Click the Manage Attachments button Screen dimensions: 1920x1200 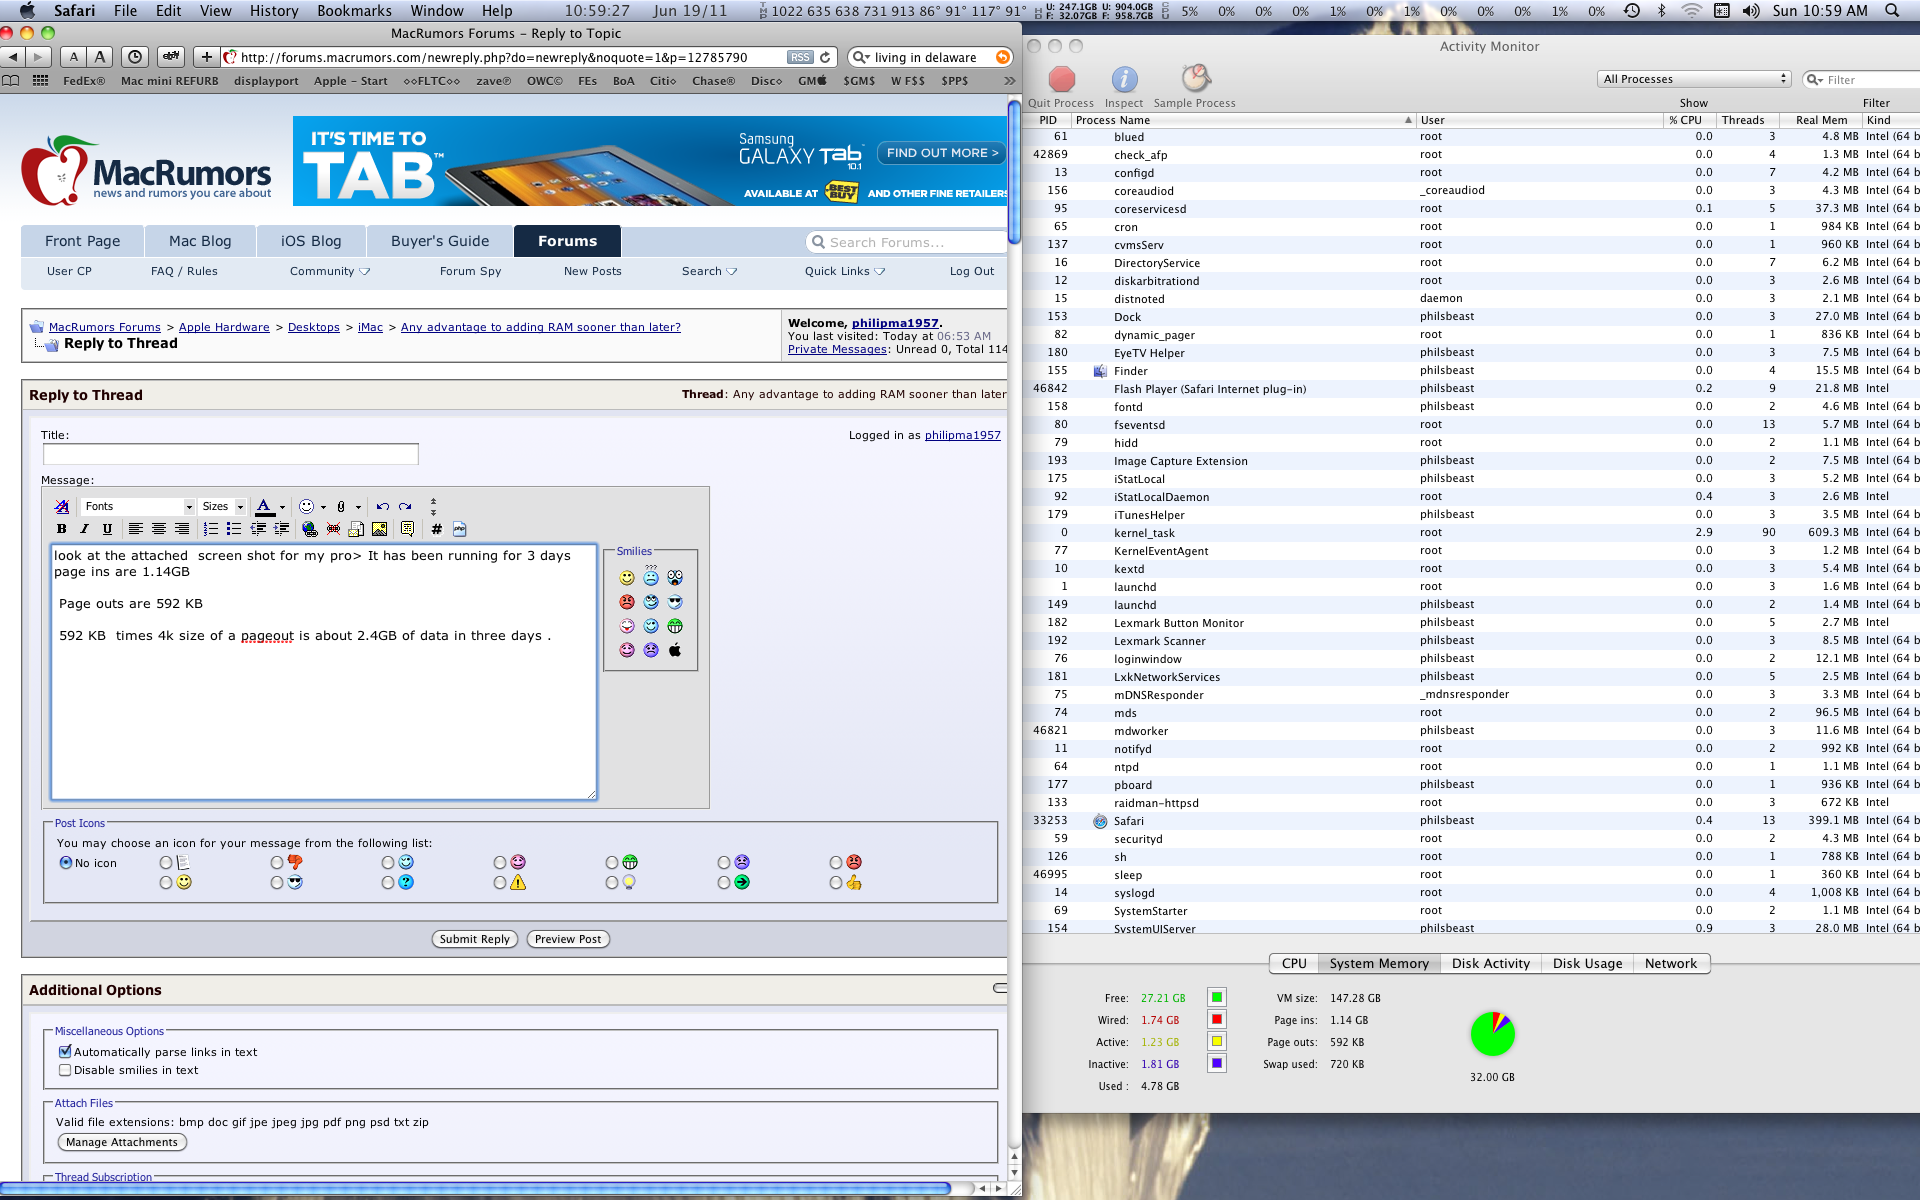122,1142
